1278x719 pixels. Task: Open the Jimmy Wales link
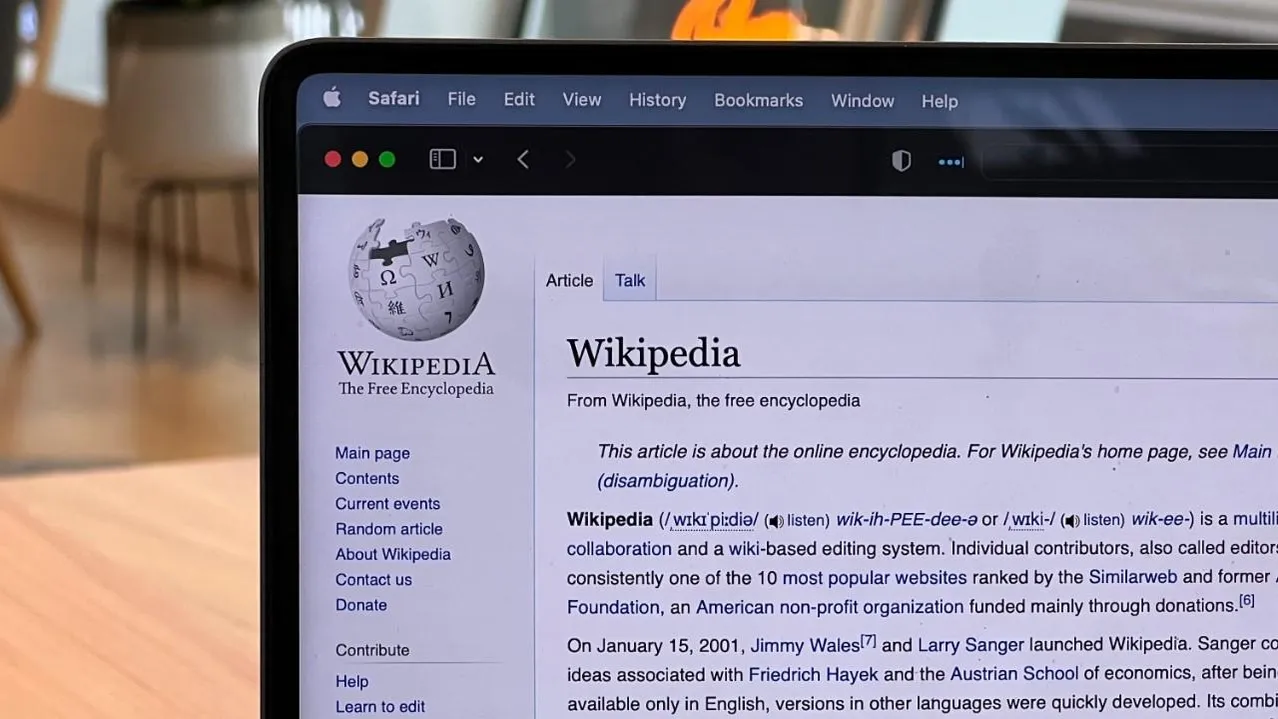(x=805, y=645)
